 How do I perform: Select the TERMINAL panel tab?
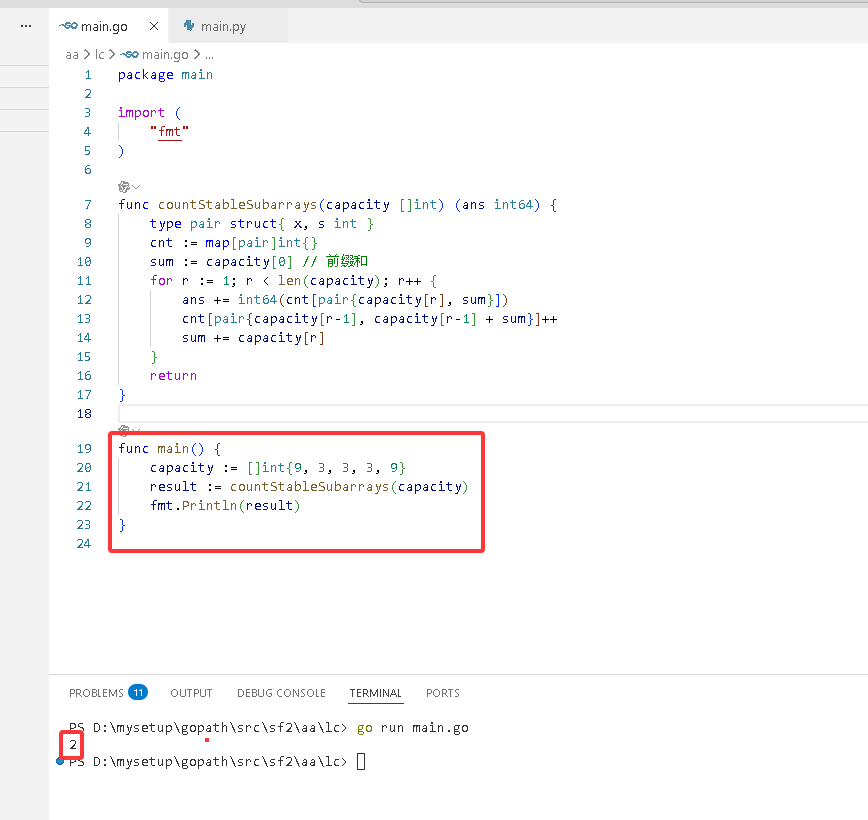pyautogui.click(x=375, y=693)
